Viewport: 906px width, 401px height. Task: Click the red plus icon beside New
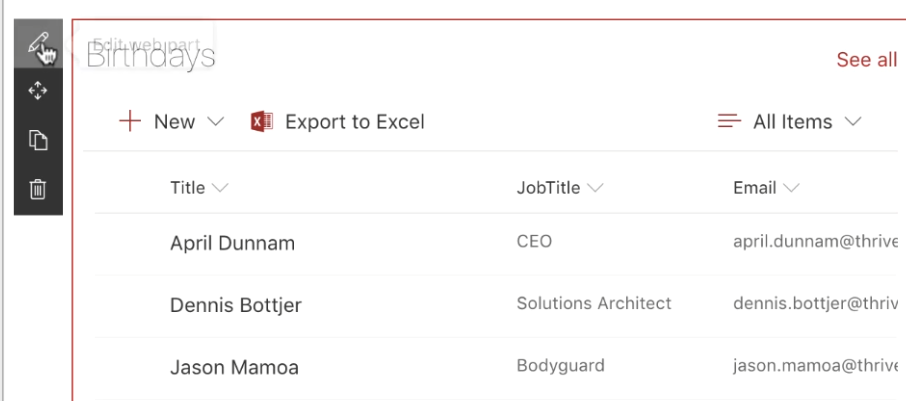(130, 121)
